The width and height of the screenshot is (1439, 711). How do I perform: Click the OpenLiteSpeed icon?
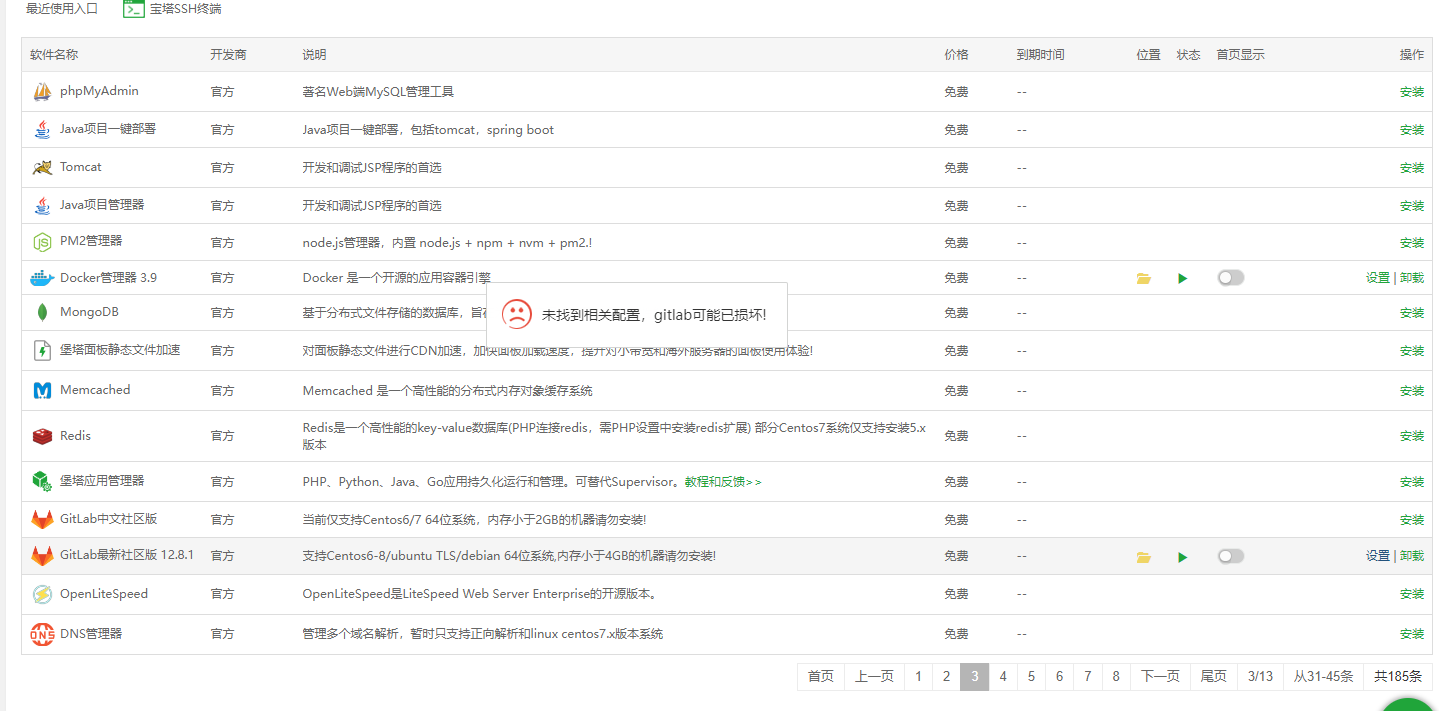(x=42, y=595)
